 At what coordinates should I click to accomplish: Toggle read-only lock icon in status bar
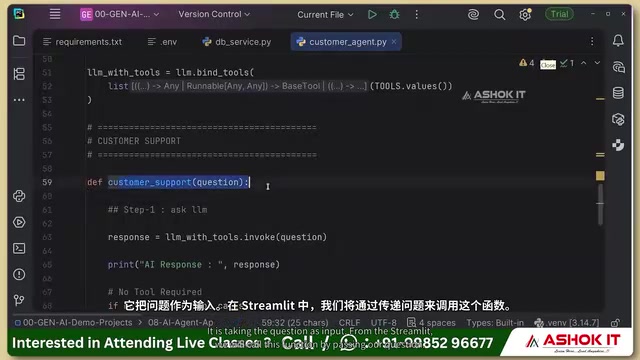pos(615,323)
